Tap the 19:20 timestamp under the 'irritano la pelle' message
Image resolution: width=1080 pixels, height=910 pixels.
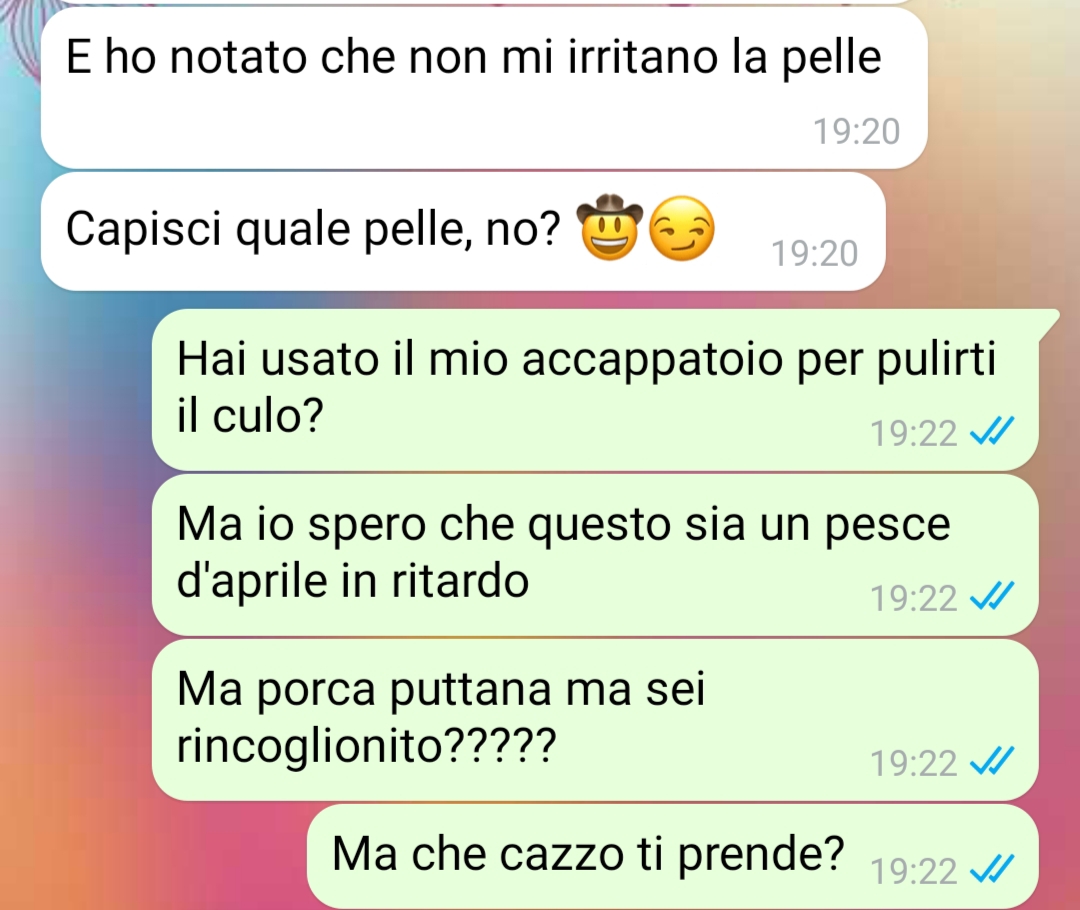(x=857, y=132)
